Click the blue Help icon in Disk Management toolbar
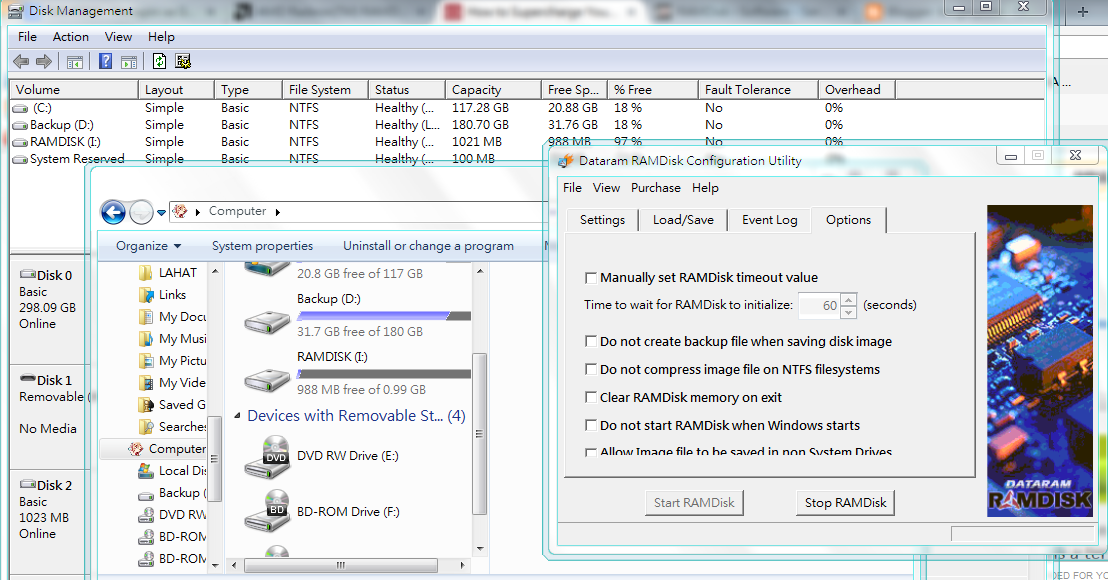Viewport: 1108px width, 580px height. 105,61
